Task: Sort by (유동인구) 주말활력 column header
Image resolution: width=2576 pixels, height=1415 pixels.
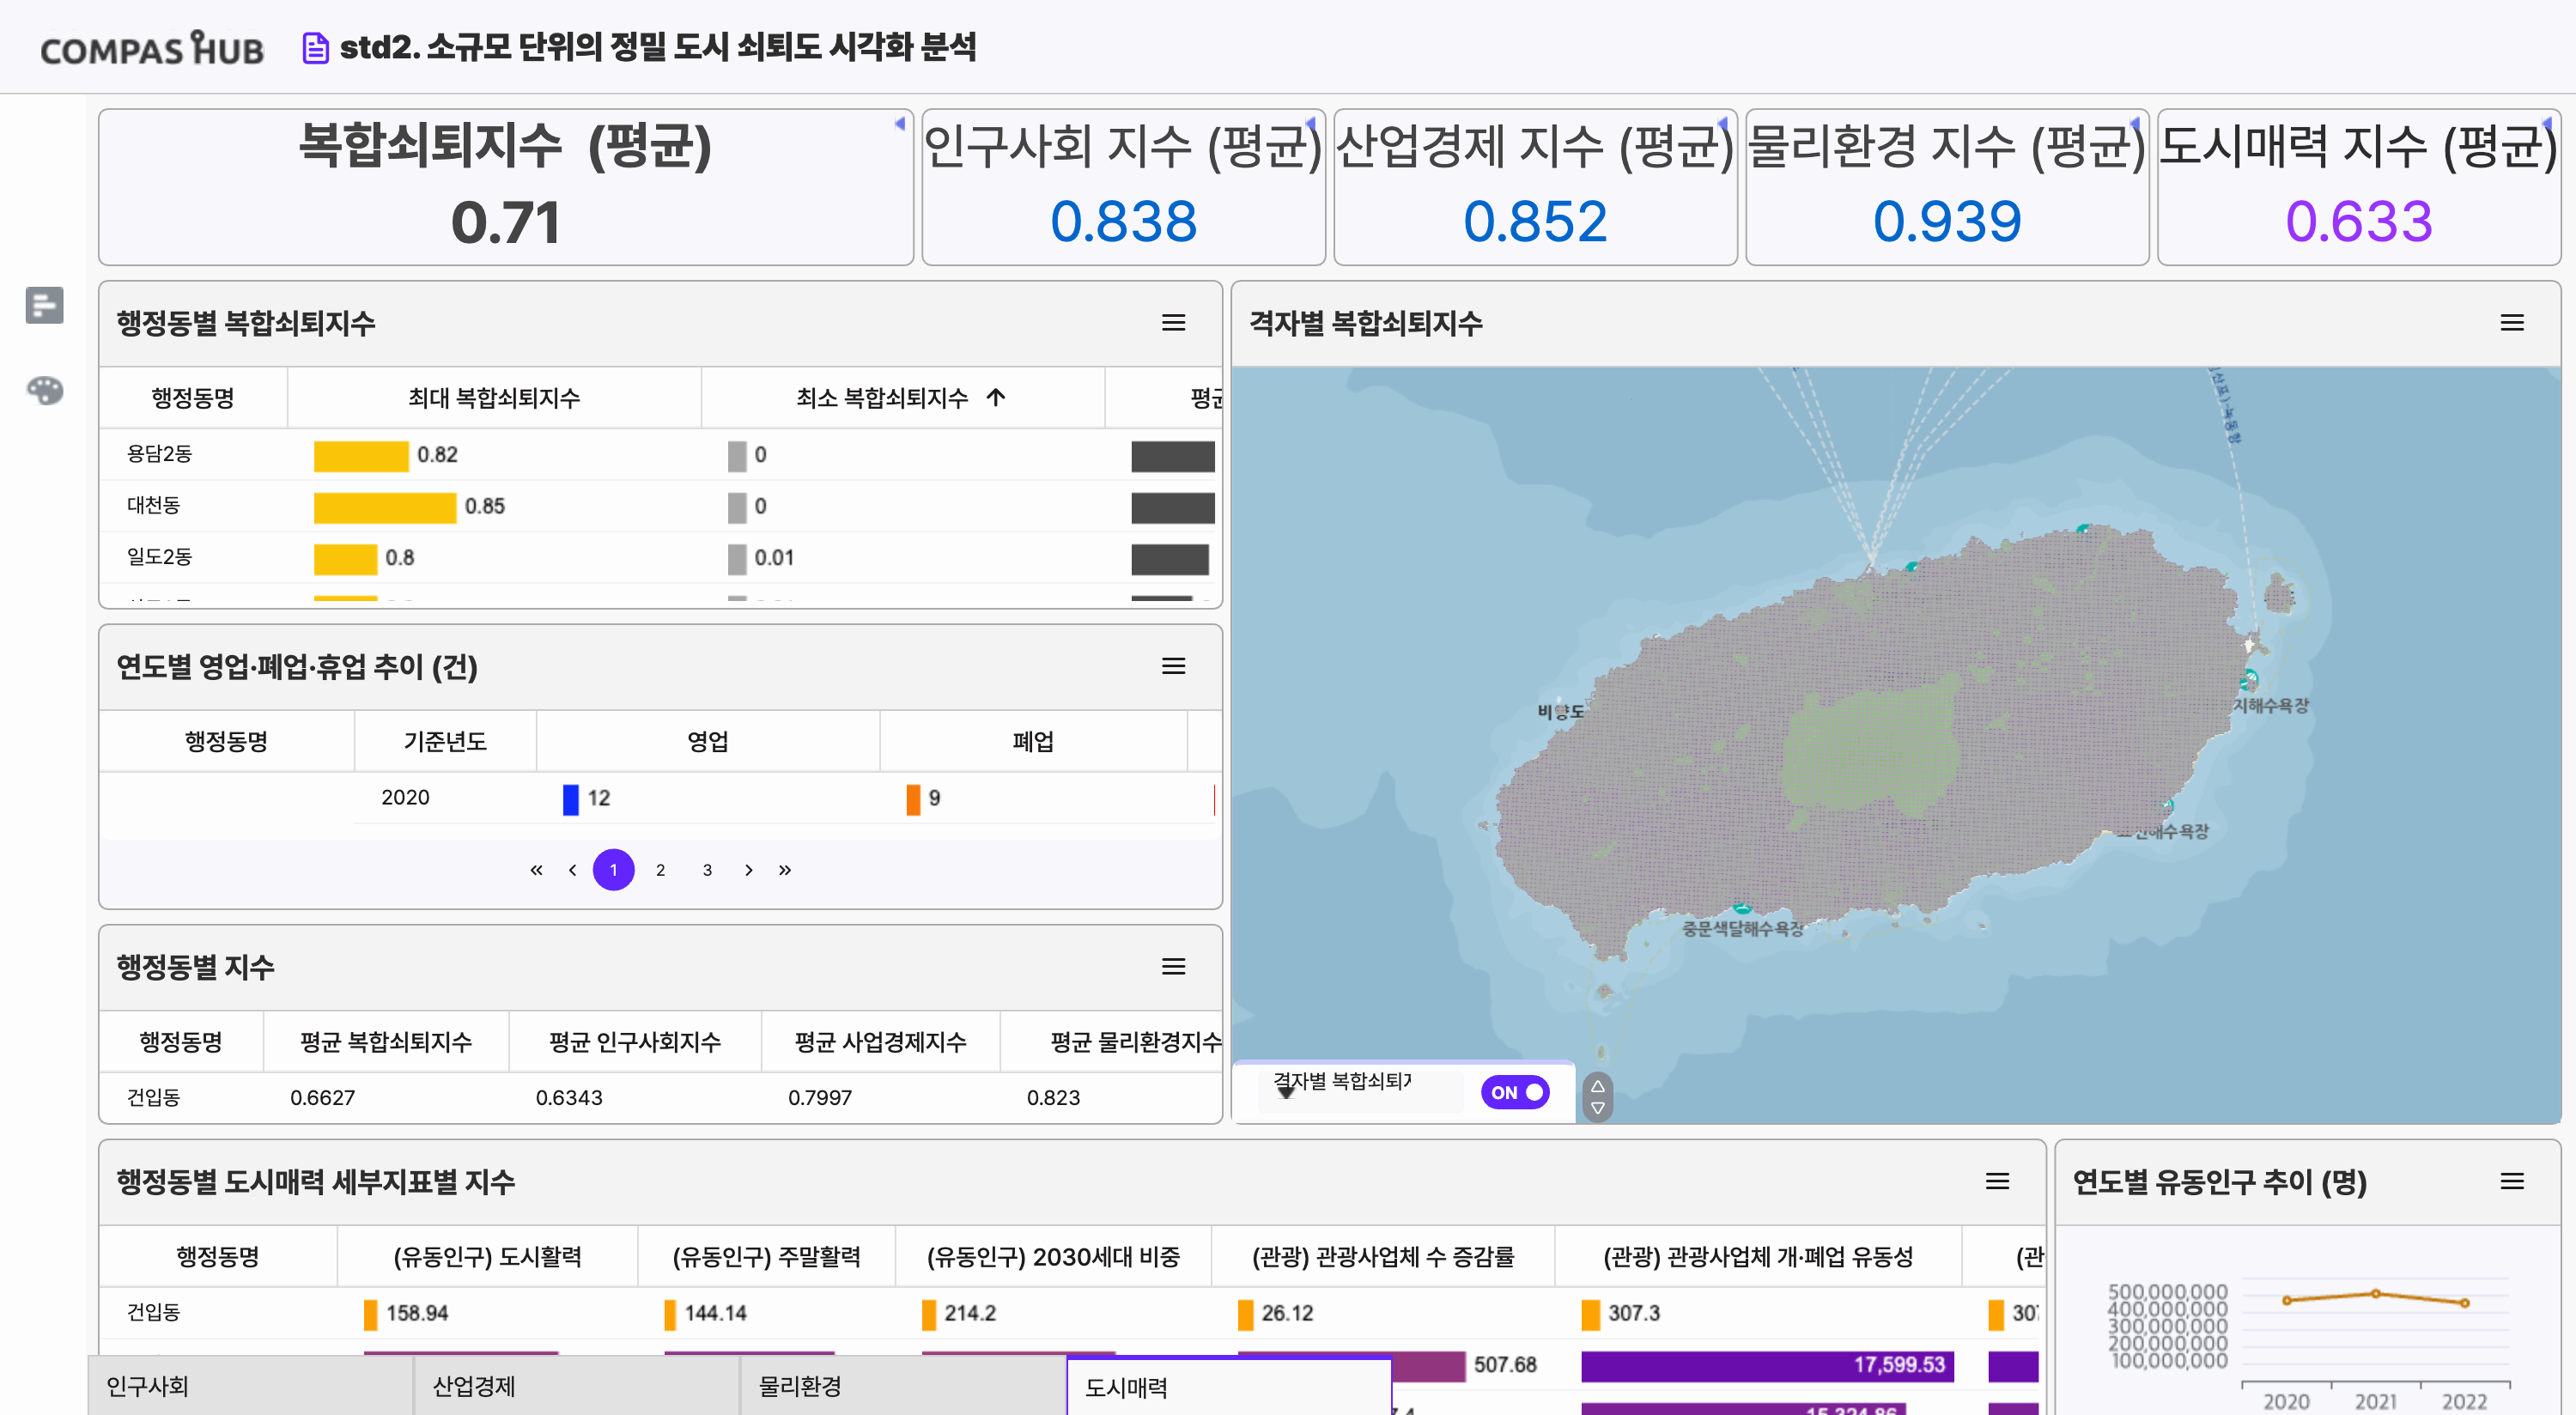Action: [x=766, y=1256]
